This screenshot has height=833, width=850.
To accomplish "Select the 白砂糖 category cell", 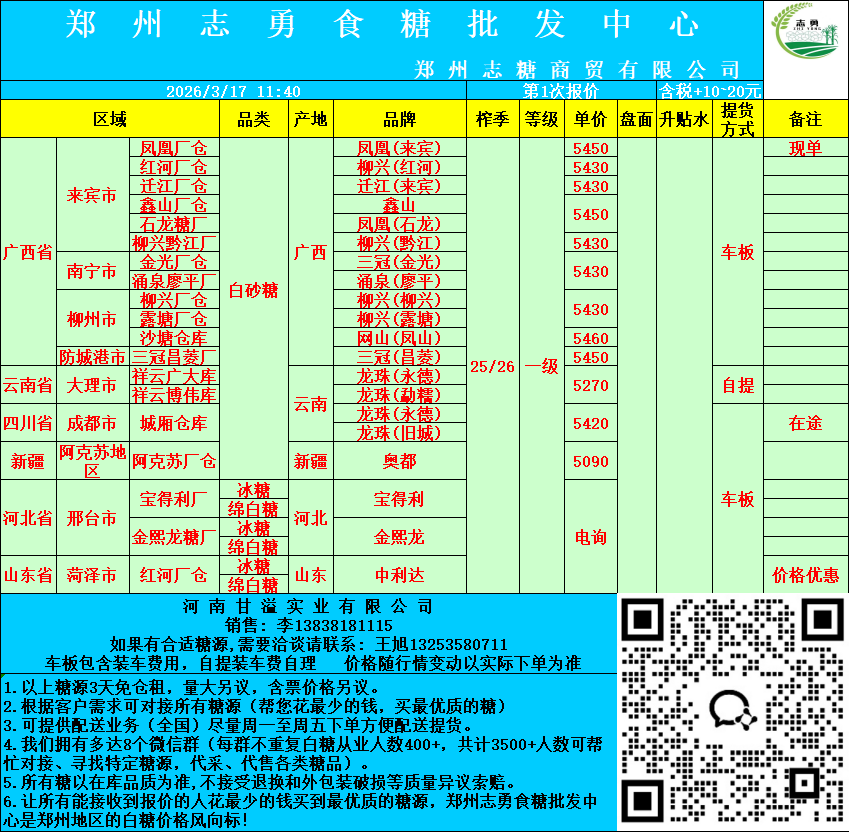I will point(253,290).
